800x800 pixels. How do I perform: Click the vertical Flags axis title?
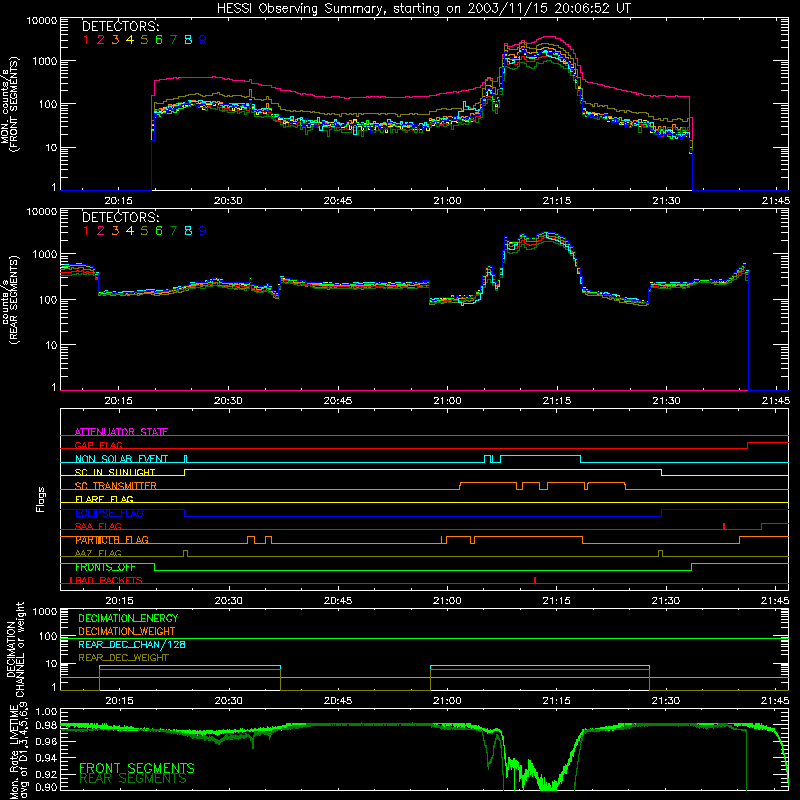point(41,499)
